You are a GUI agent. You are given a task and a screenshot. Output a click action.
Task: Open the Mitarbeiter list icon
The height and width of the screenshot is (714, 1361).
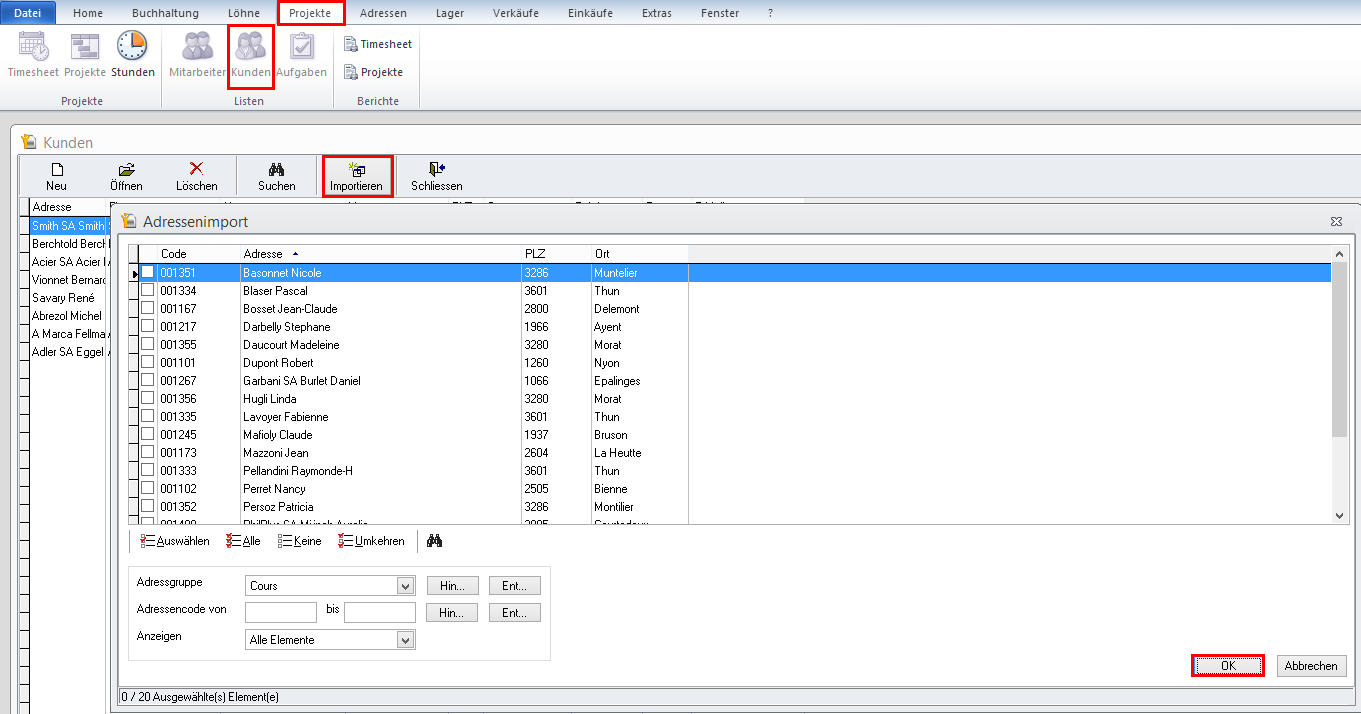click(x=197, y=54)
